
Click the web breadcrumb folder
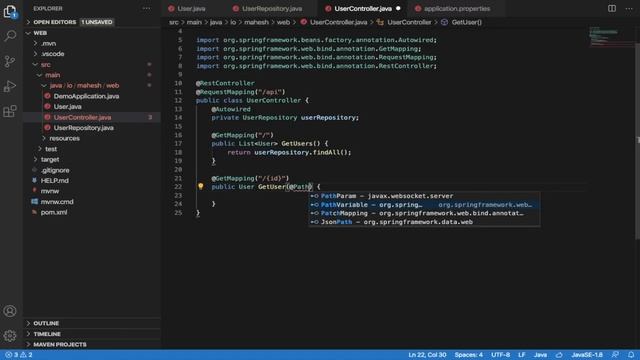(x=283, y=22)
